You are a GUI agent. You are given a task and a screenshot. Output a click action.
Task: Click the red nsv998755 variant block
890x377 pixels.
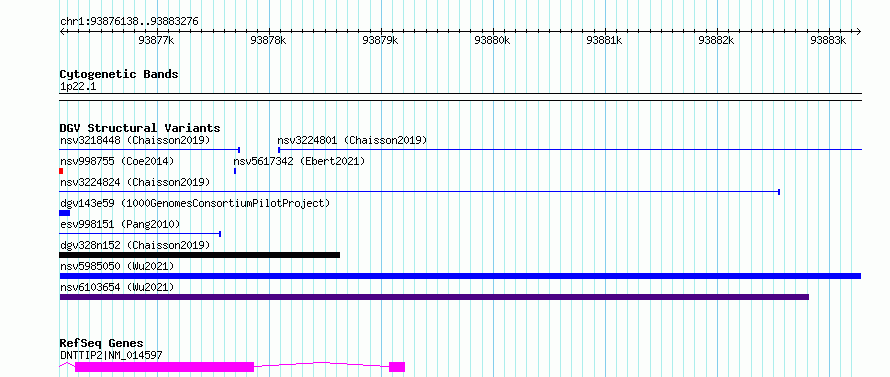tap(61, 171)
